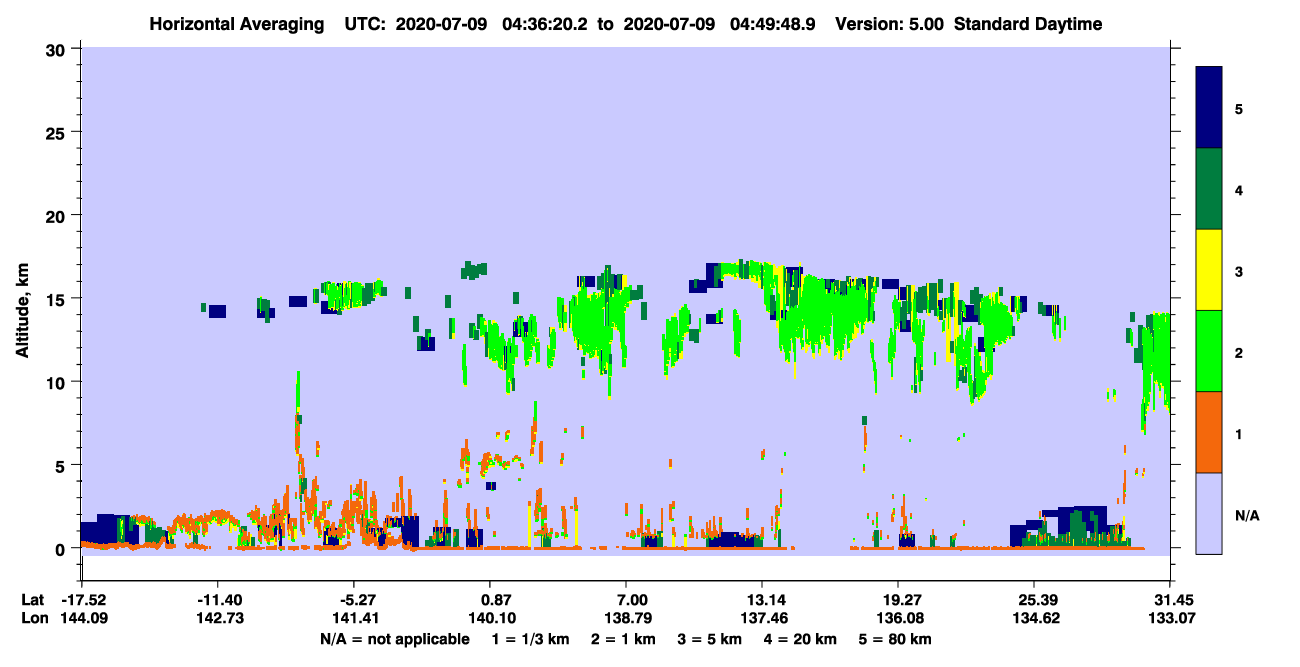Image resolution: width=1300 pixels, height=667 pixels.
Task: Click longitude value '142.73'
Action: (x=218, y=619)
